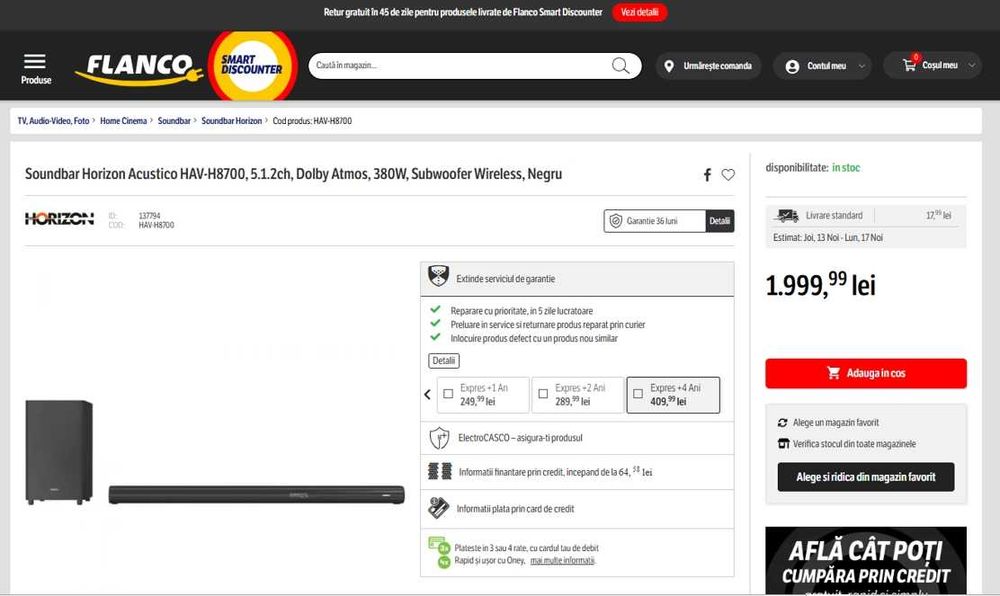Click the account avatar icon
The height and width of the screenshot is (596, 1000).
792,66
